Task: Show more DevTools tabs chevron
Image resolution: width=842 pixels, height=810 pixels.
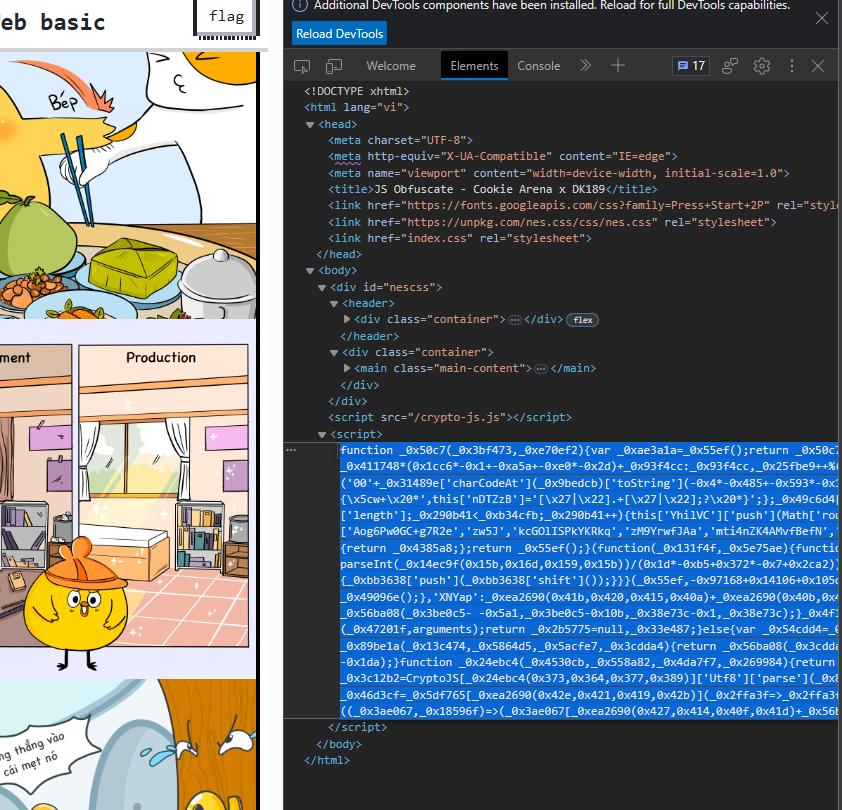Action: point(585,66)
